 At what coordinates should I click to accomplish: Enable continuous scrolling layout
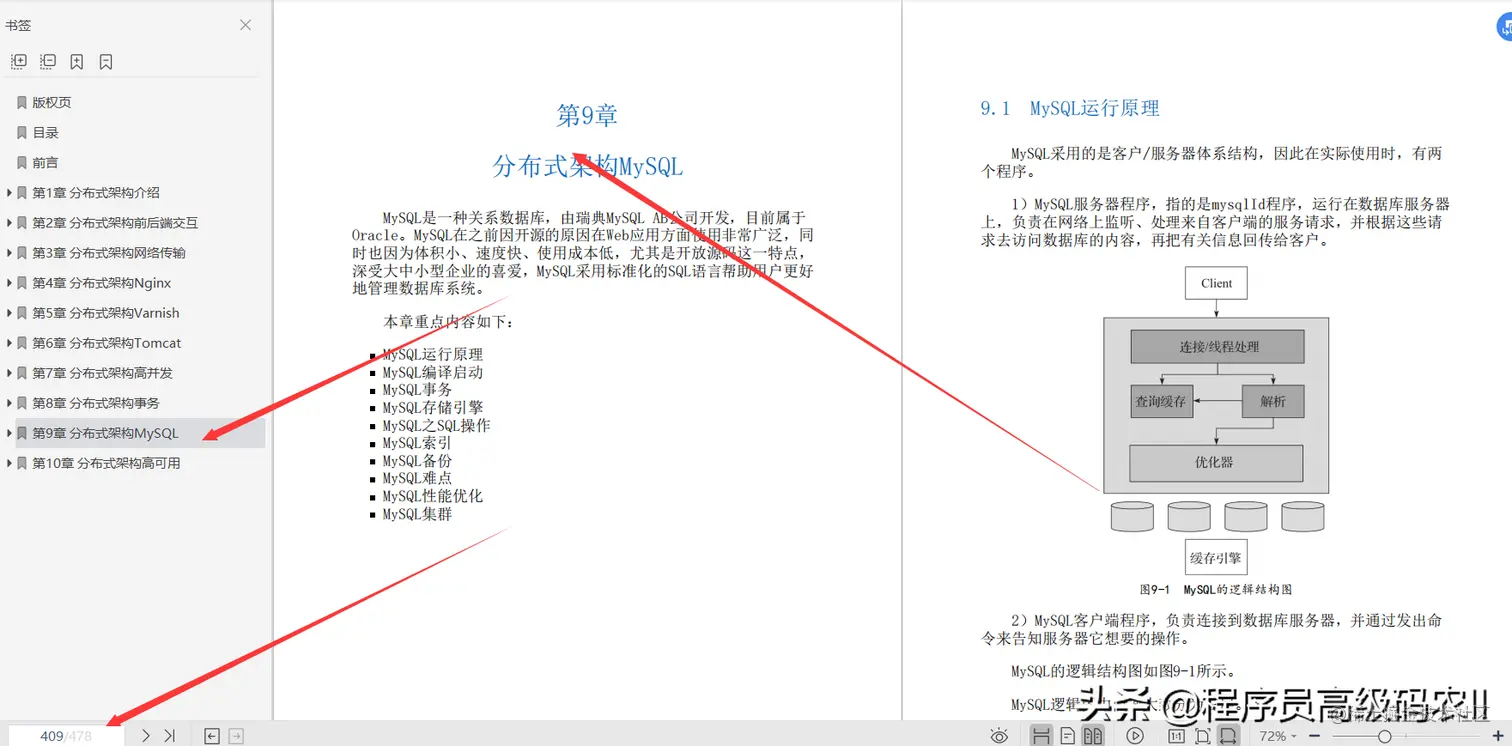1041,736
